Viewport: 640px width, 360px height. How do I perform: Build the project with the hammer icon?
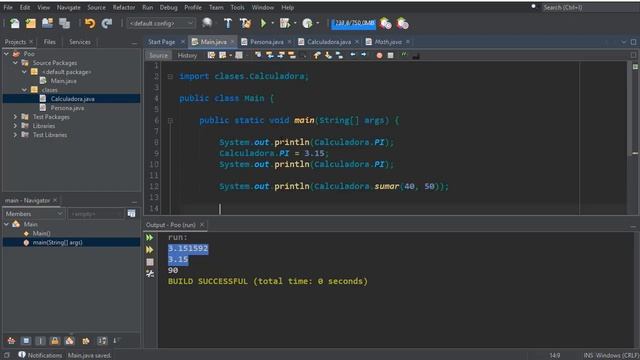click(x=228, y=23)
